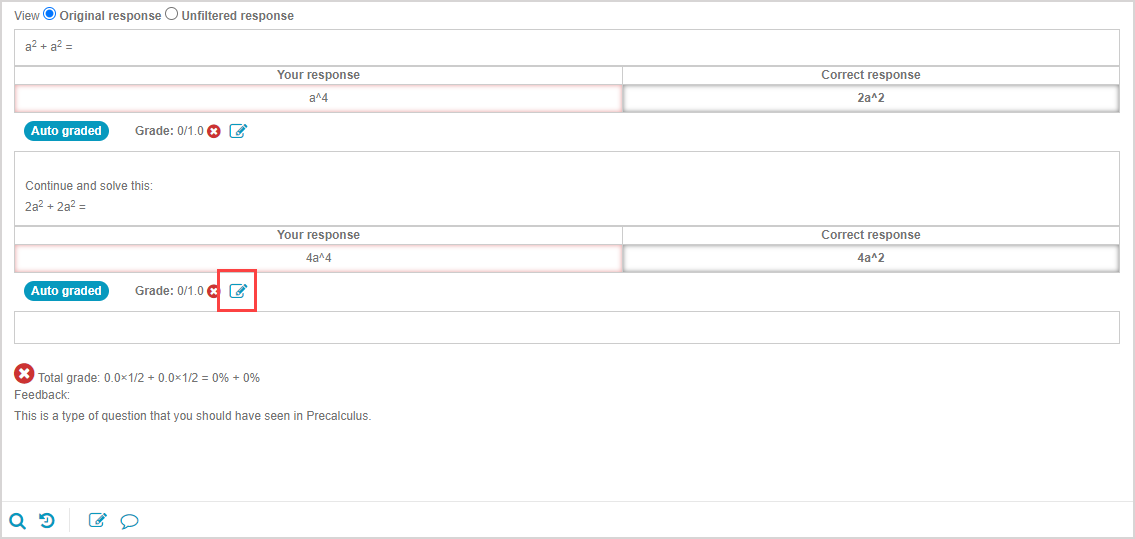Edit the grade for the 2a² + 2a² question
Viewport: 1135px width, 539px height.
coord(238,291)
